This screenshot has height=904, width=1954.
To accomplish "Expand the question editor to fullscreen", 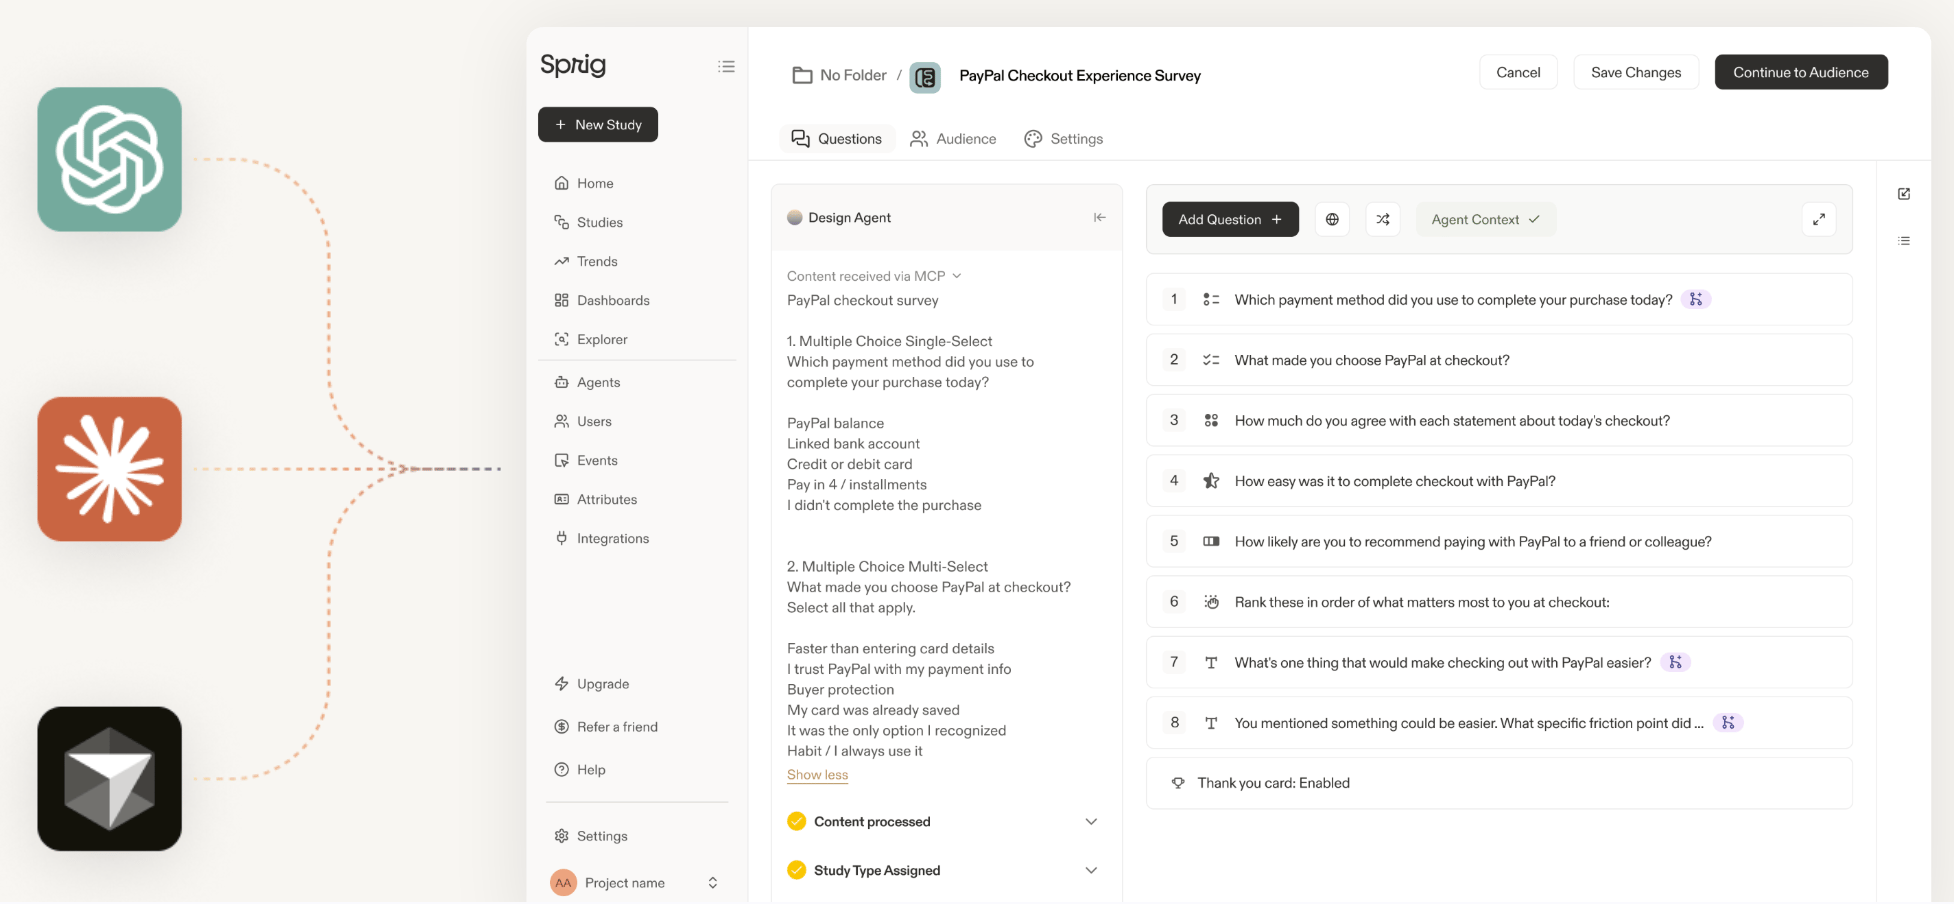I will pyautogui.click(x=1819, y=219).
